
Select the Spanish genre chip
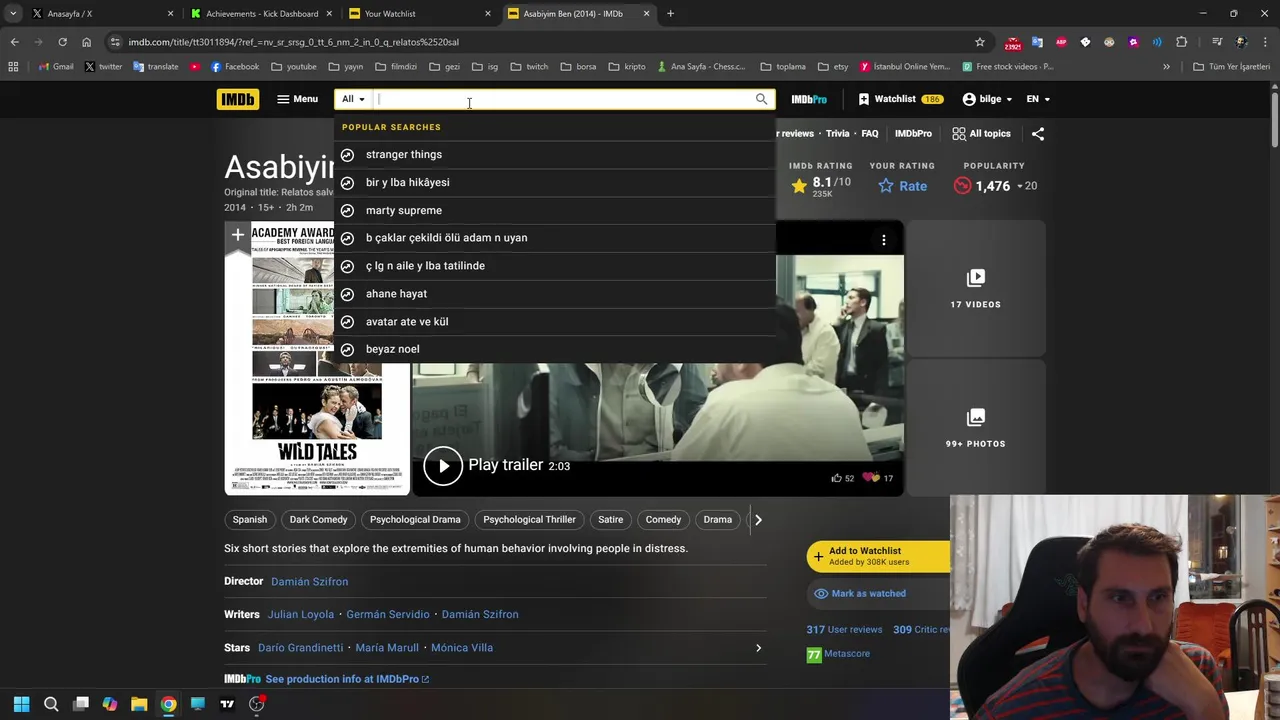[x=250, y=519]
